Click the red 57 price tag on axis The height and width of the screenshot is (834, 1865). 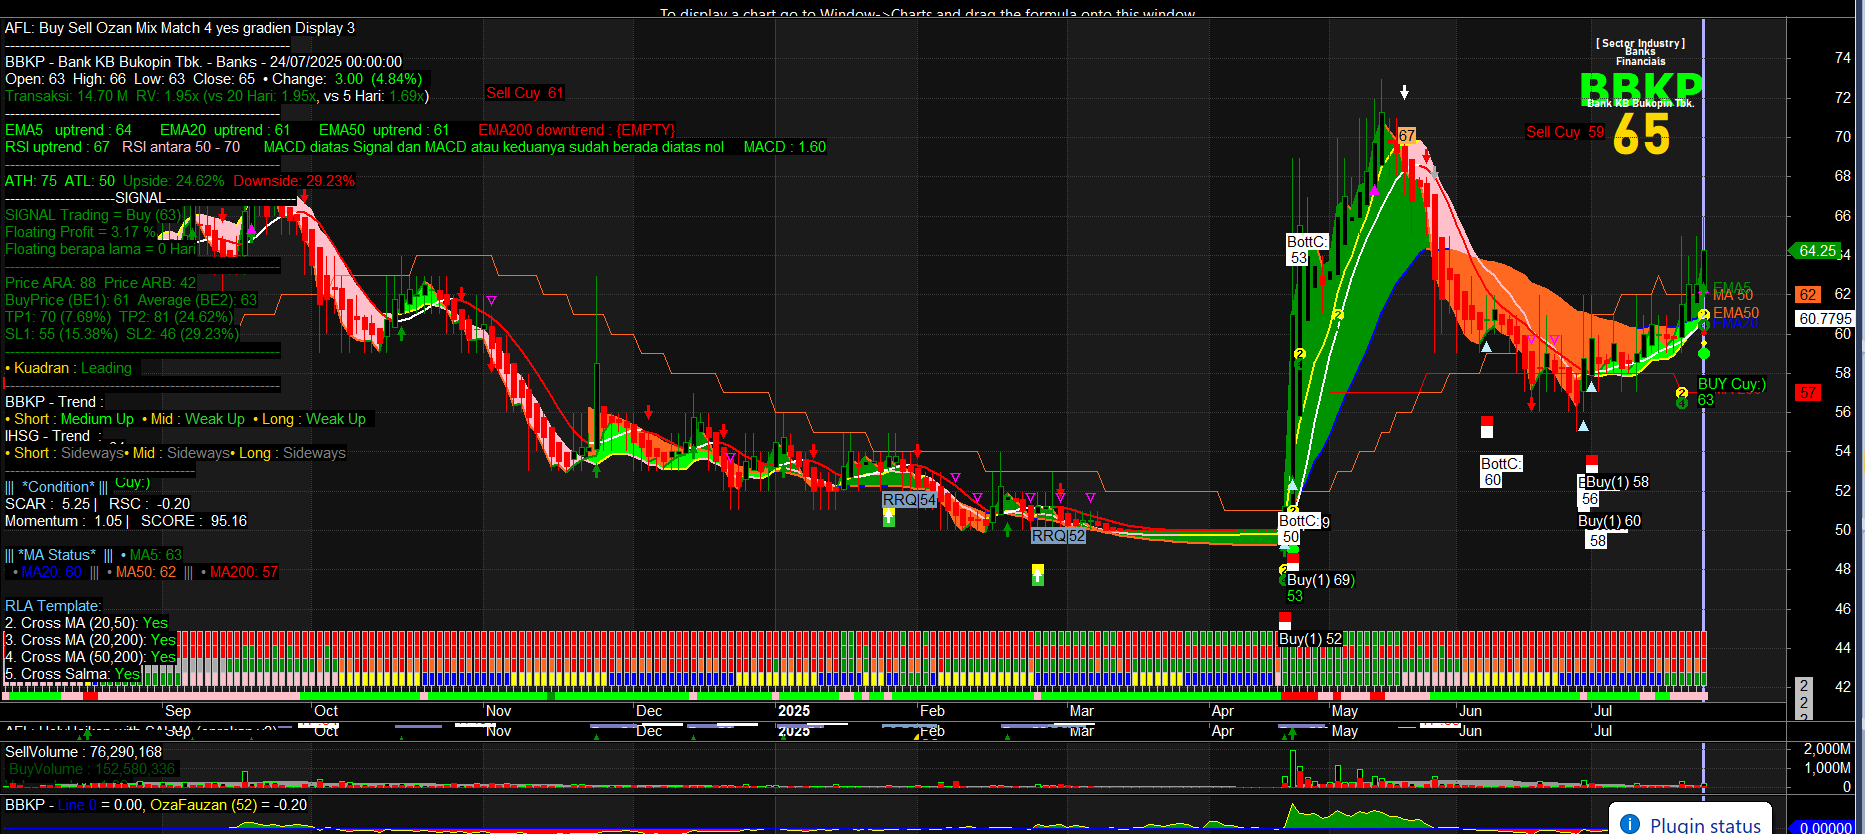[1808, 392]
